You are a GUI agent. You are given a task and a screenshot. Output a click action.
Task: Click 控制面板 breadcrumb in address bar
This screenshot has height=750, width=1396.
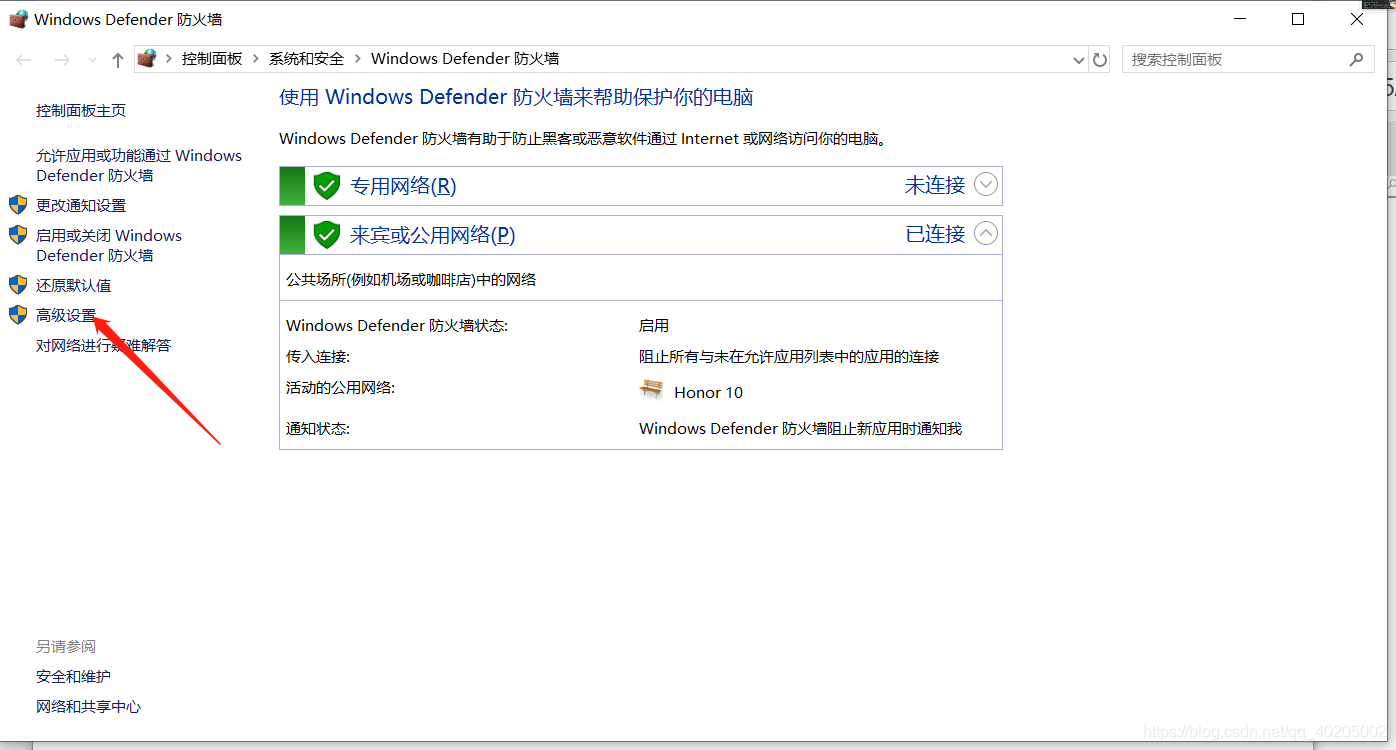pos(212,59)
